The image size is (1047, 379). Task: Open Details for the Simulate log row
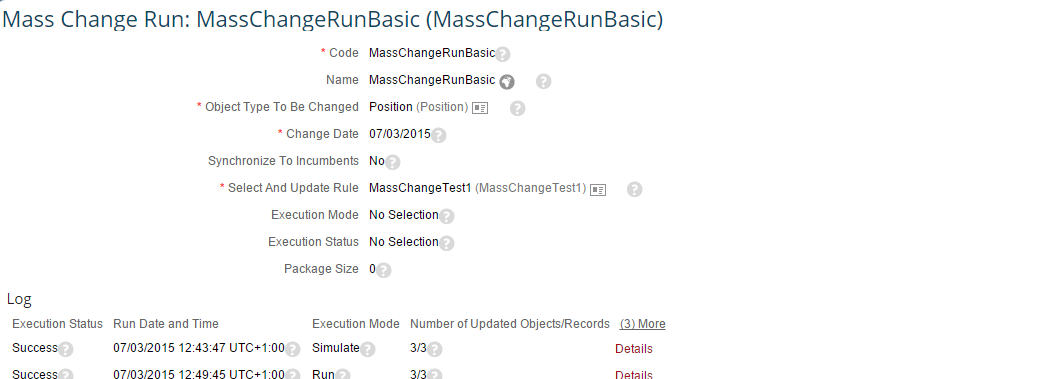(634, 348)
